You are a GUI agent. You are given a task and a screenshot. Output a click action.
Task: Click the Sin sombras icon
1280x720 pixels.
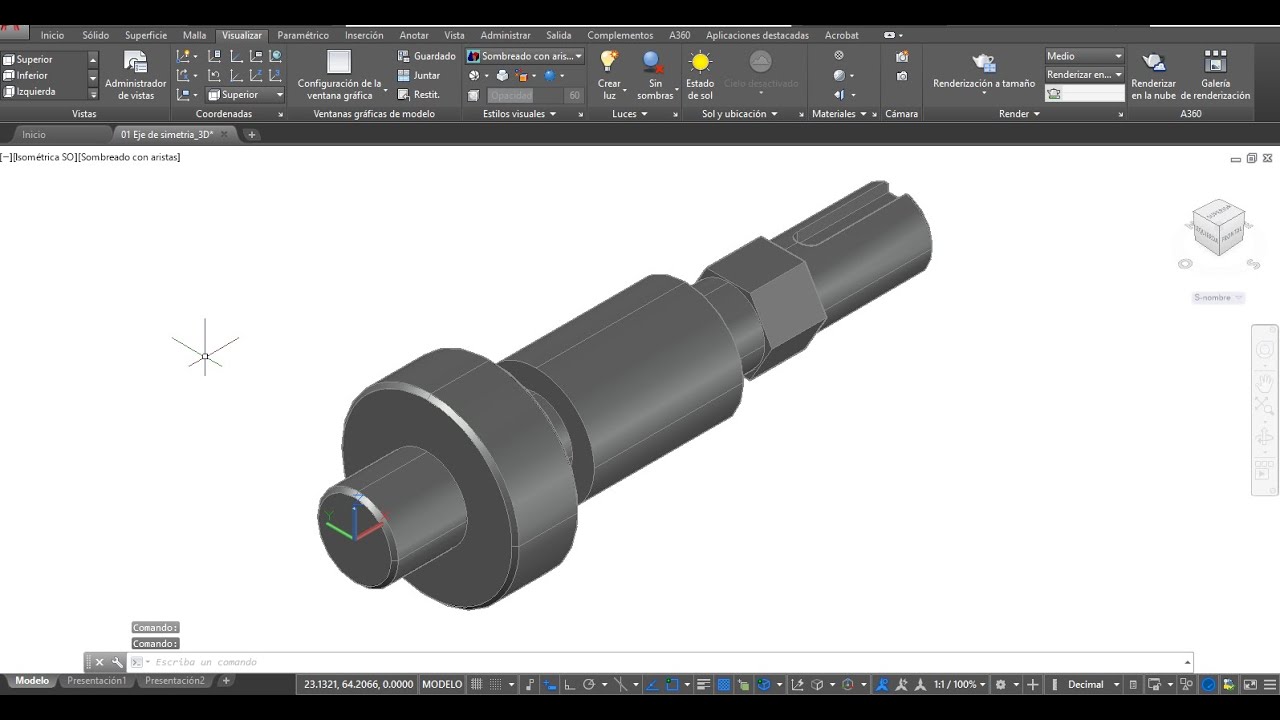pos(654,63)
